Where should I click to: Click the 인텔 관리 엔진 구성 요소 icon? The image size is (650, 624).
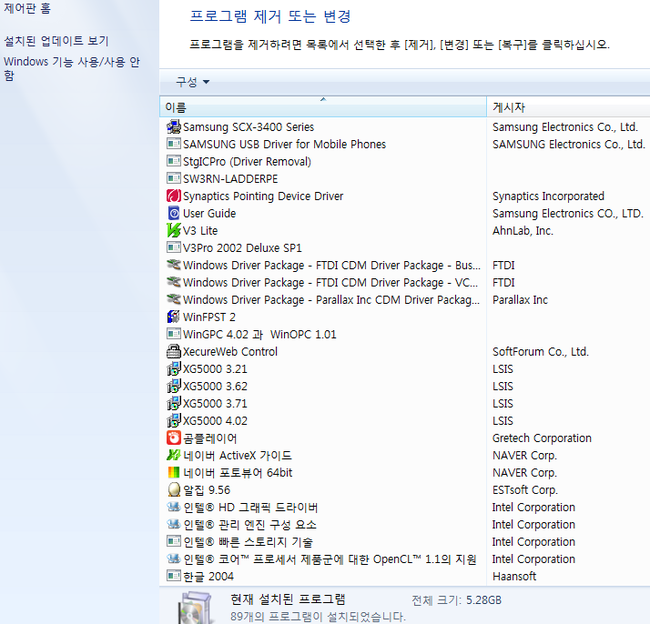[x=174, y=524]
